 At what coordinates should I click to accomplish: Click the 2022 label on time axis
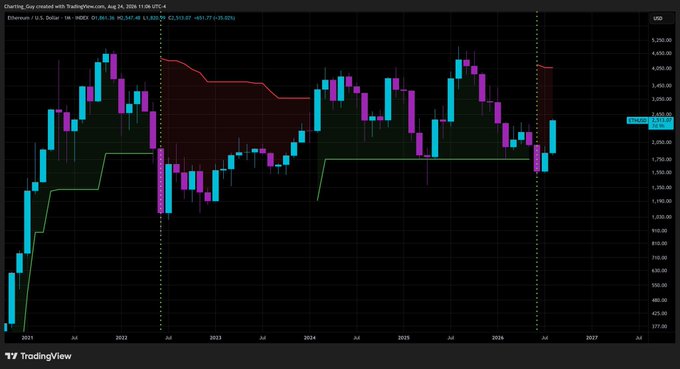point(121,337)
